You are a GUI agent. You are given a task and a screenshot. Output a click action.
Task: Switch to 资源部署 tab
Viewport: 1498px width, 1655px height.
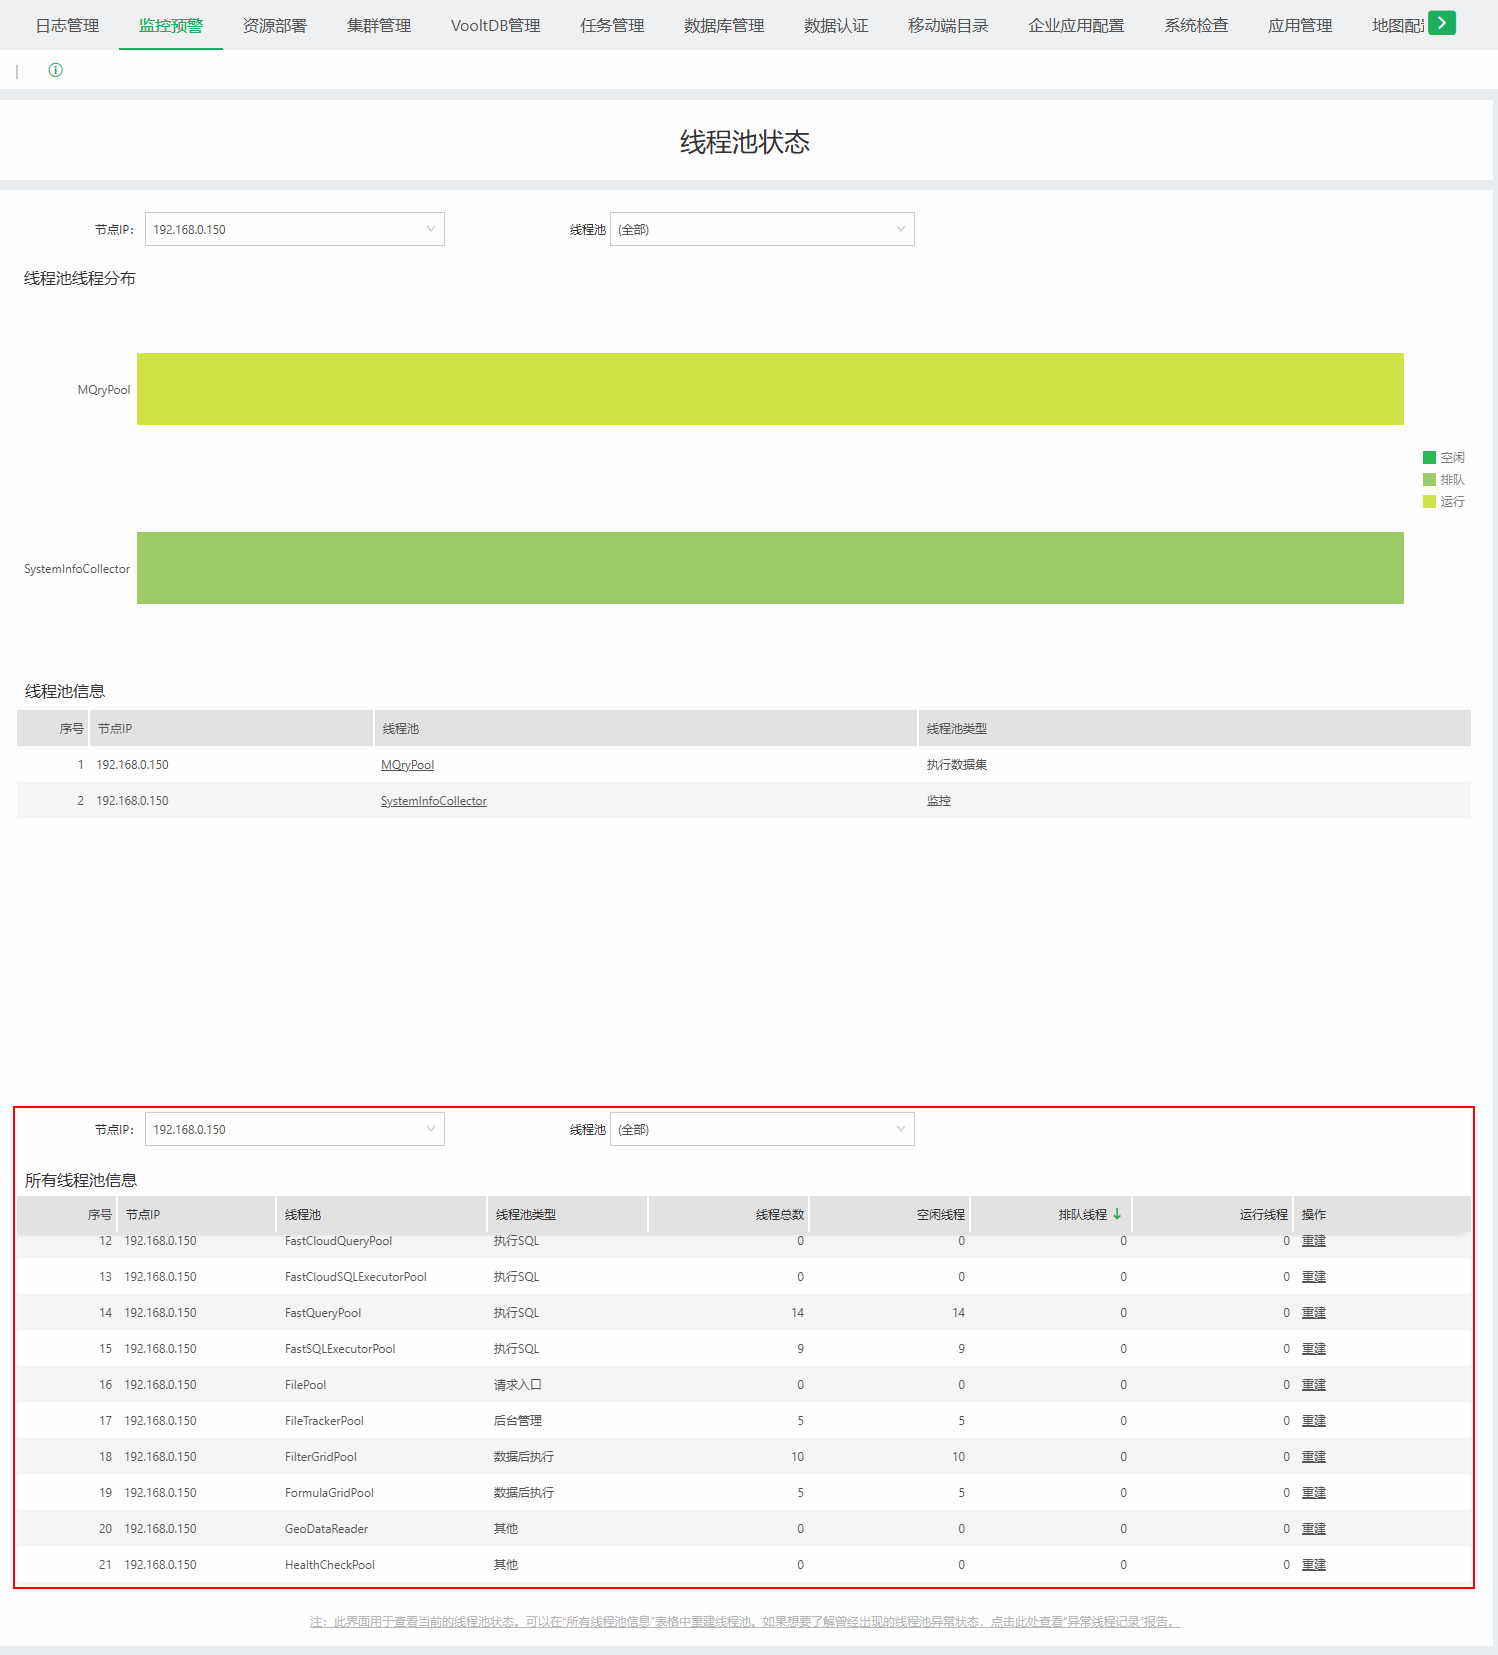[x=275, y=25]
